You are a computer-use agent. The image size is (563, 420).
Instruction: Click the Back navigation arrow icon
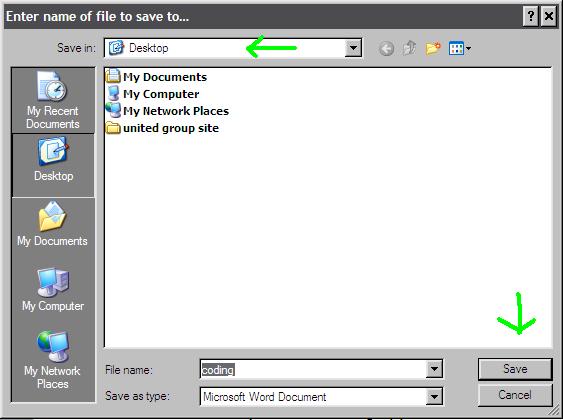click(386, 48)
